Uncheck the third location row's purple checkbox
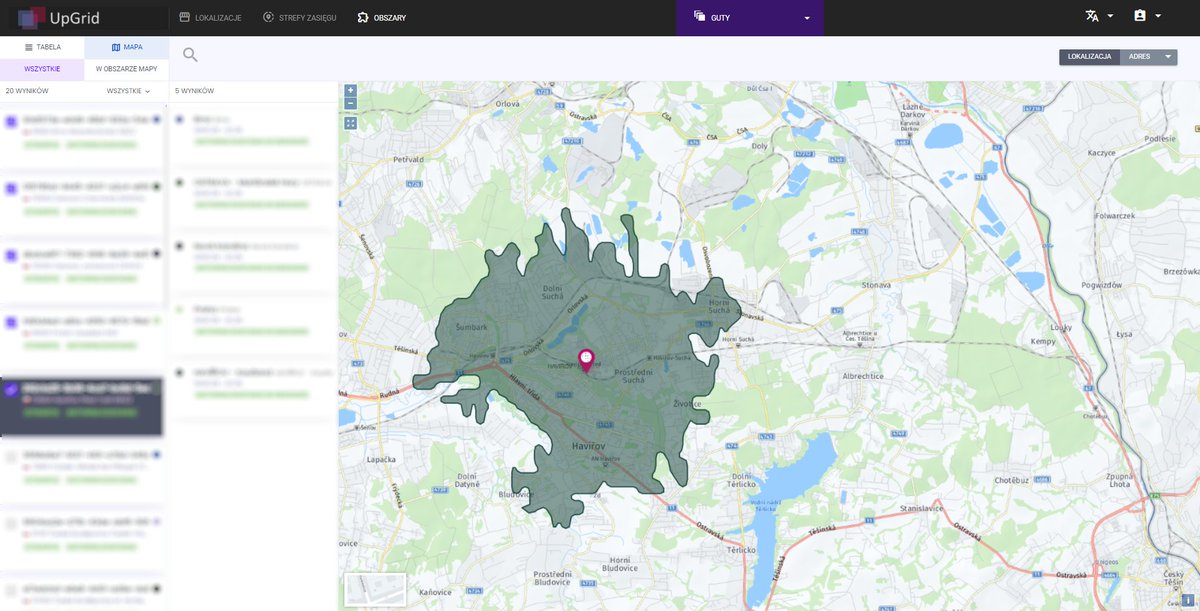 click(x=11, y=256)
